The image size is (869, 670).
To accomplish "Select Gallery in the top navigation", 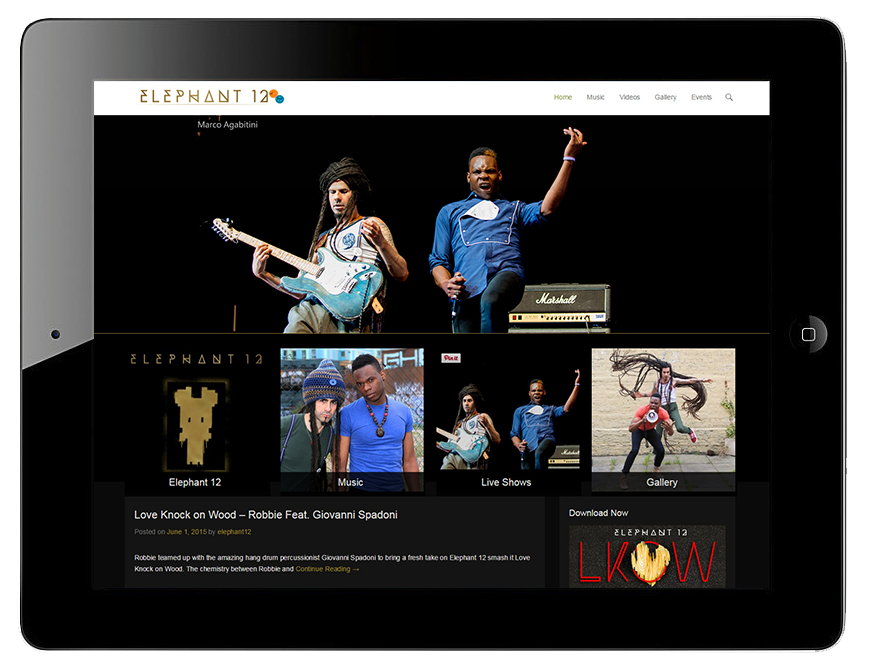I will tap(665, 97).
